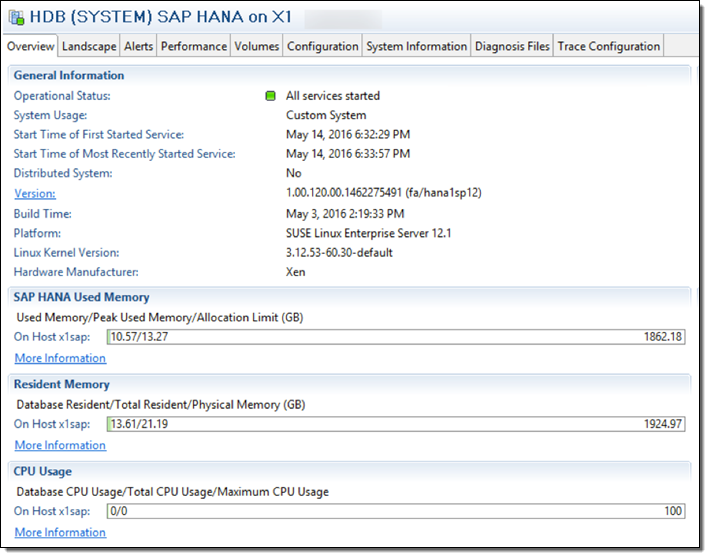Select the Trace Configuration tab
The height and width of the screenshot is (558, 710).
[608, 46]
